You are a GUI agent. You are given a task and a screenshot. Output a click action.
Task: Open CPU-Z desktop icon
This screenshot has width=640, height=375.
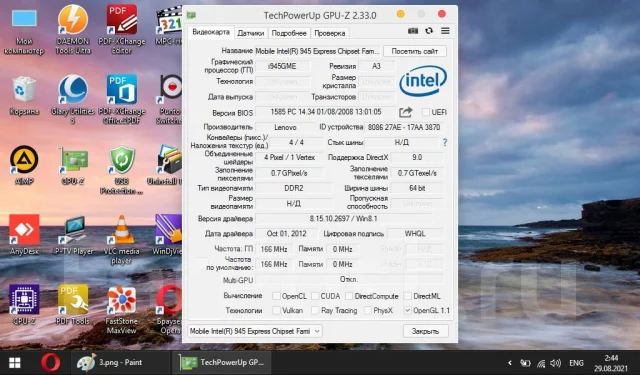pyautogui.click(x=24, y=304)
